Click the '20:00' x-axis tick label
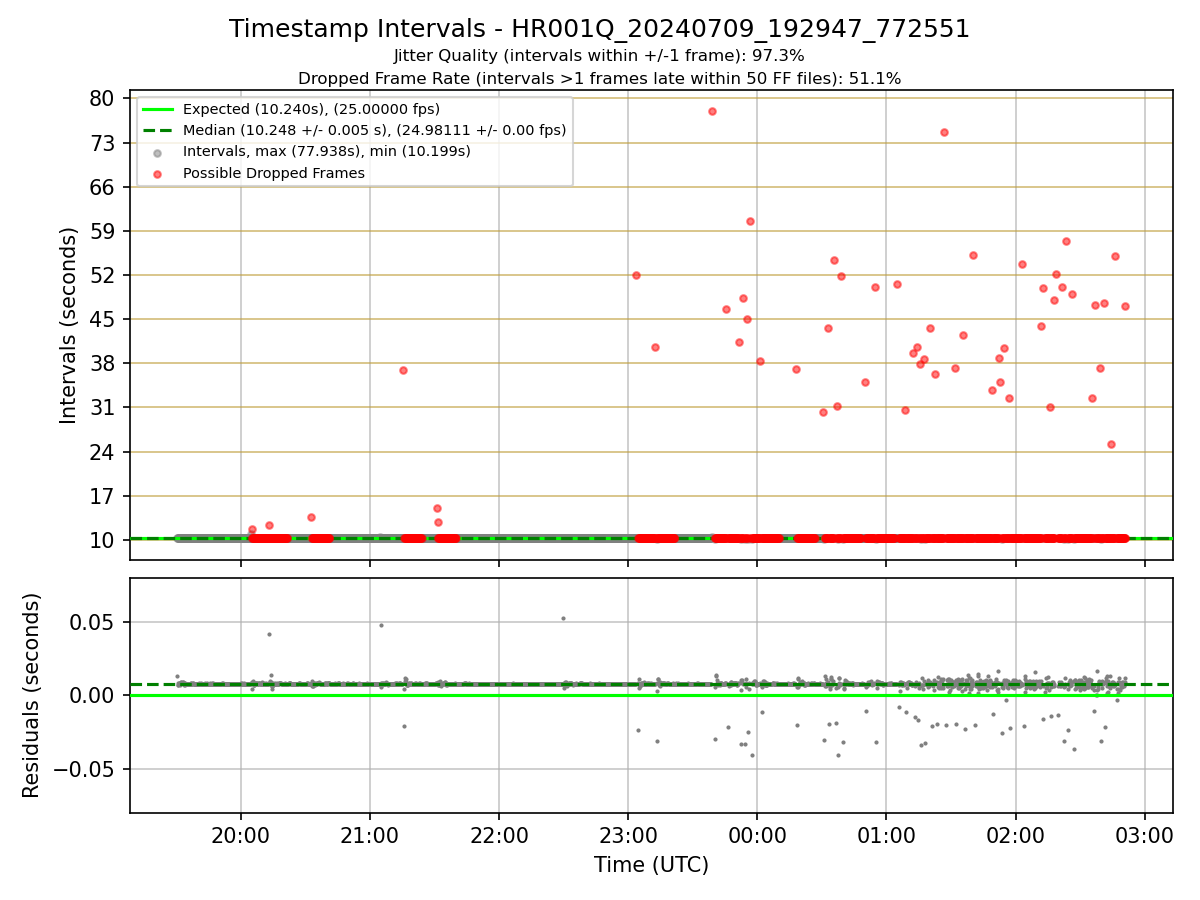 241,836
